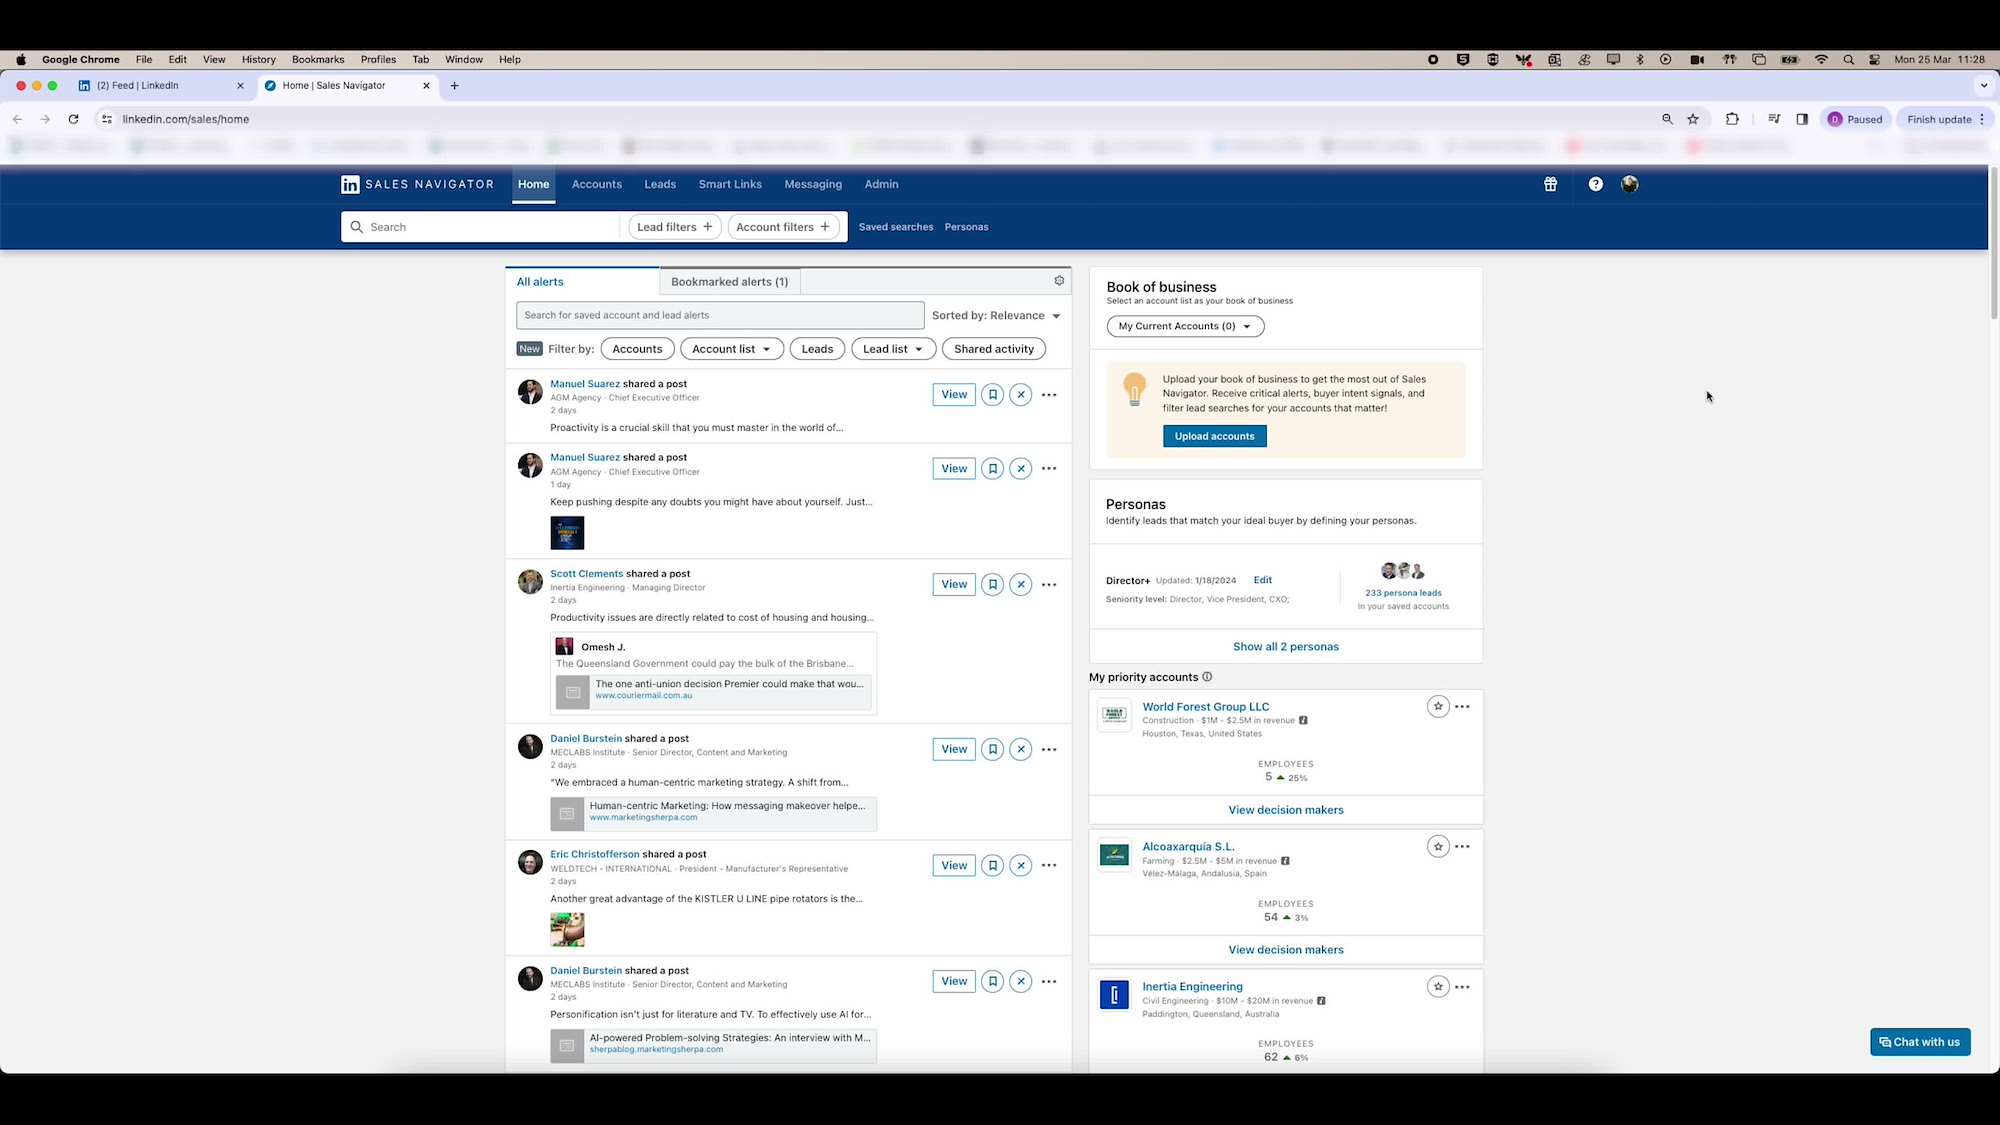Open macOS Spotlight search icon

click(1848, 60)
